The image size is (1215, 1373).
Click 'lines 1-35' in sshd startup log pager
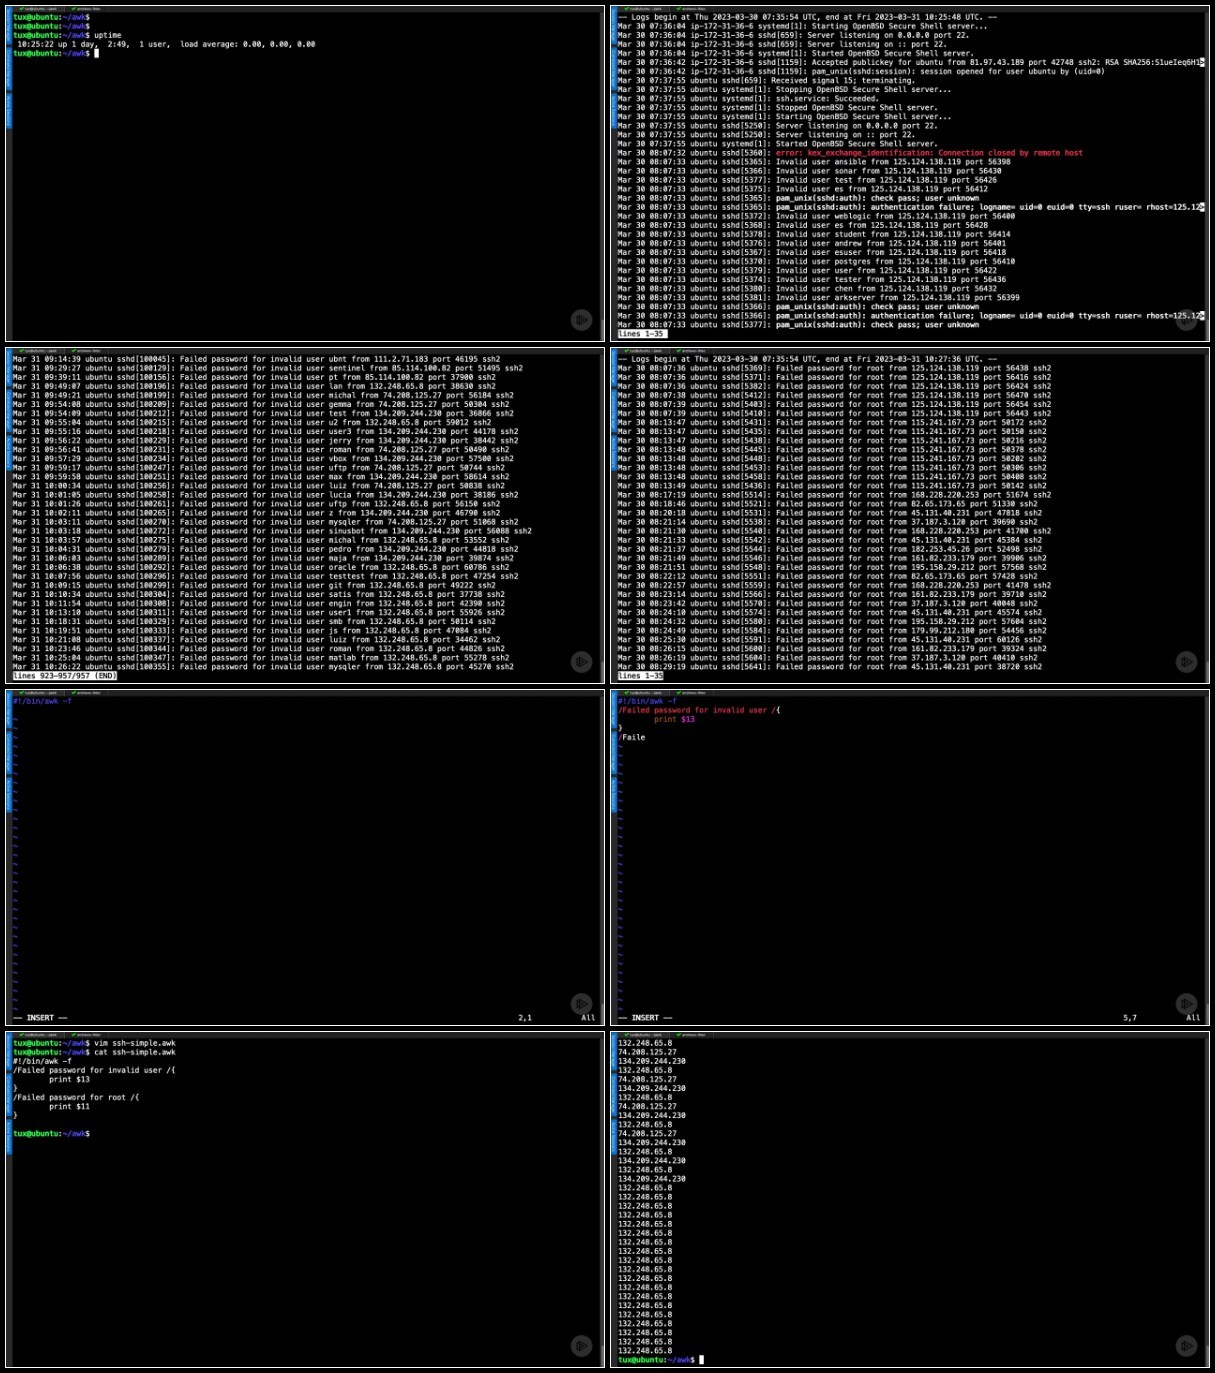640,334
